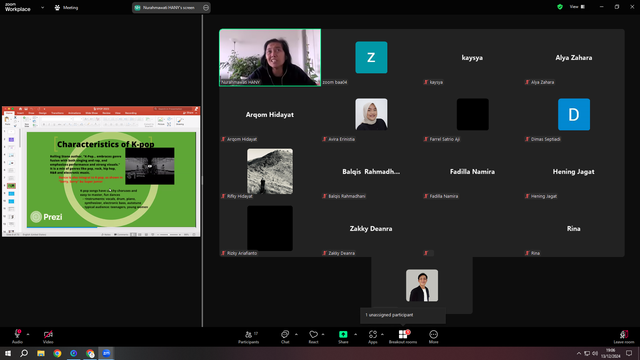Viewport: 640px width, 360px height.
Task: Open the Windows Start menu
Action: [x=8, y=353]
